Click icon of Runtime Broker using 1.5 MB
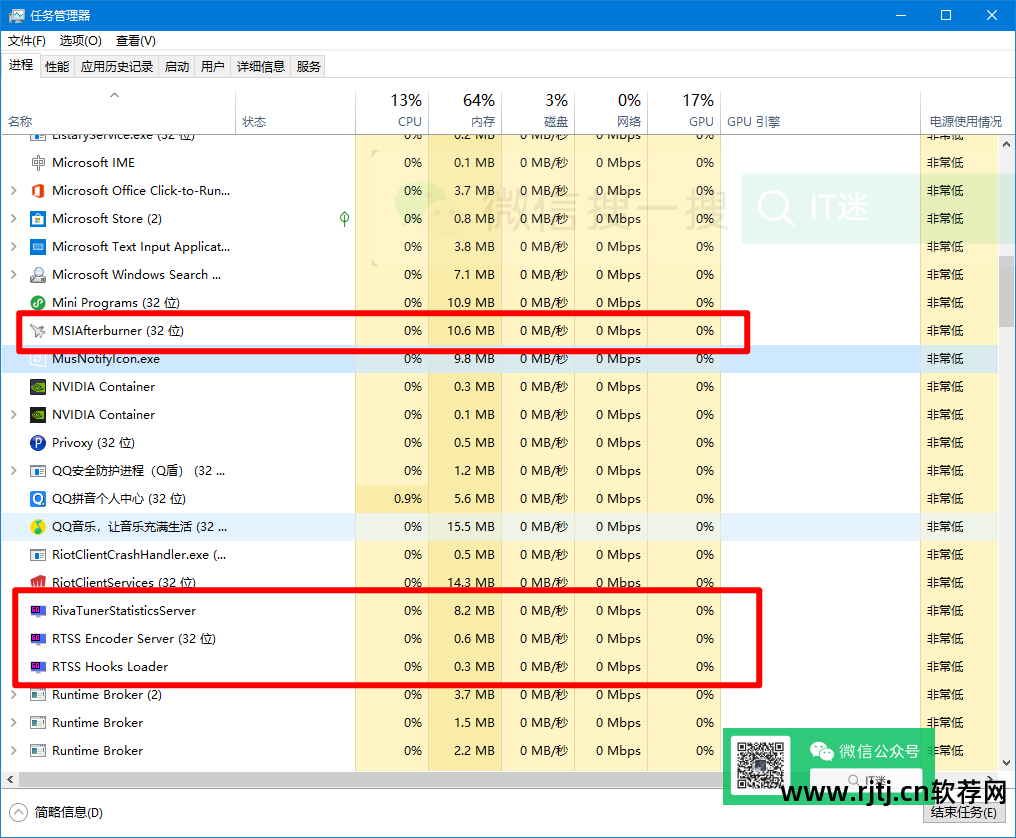 pyautogui.click(x=38, y=723)
